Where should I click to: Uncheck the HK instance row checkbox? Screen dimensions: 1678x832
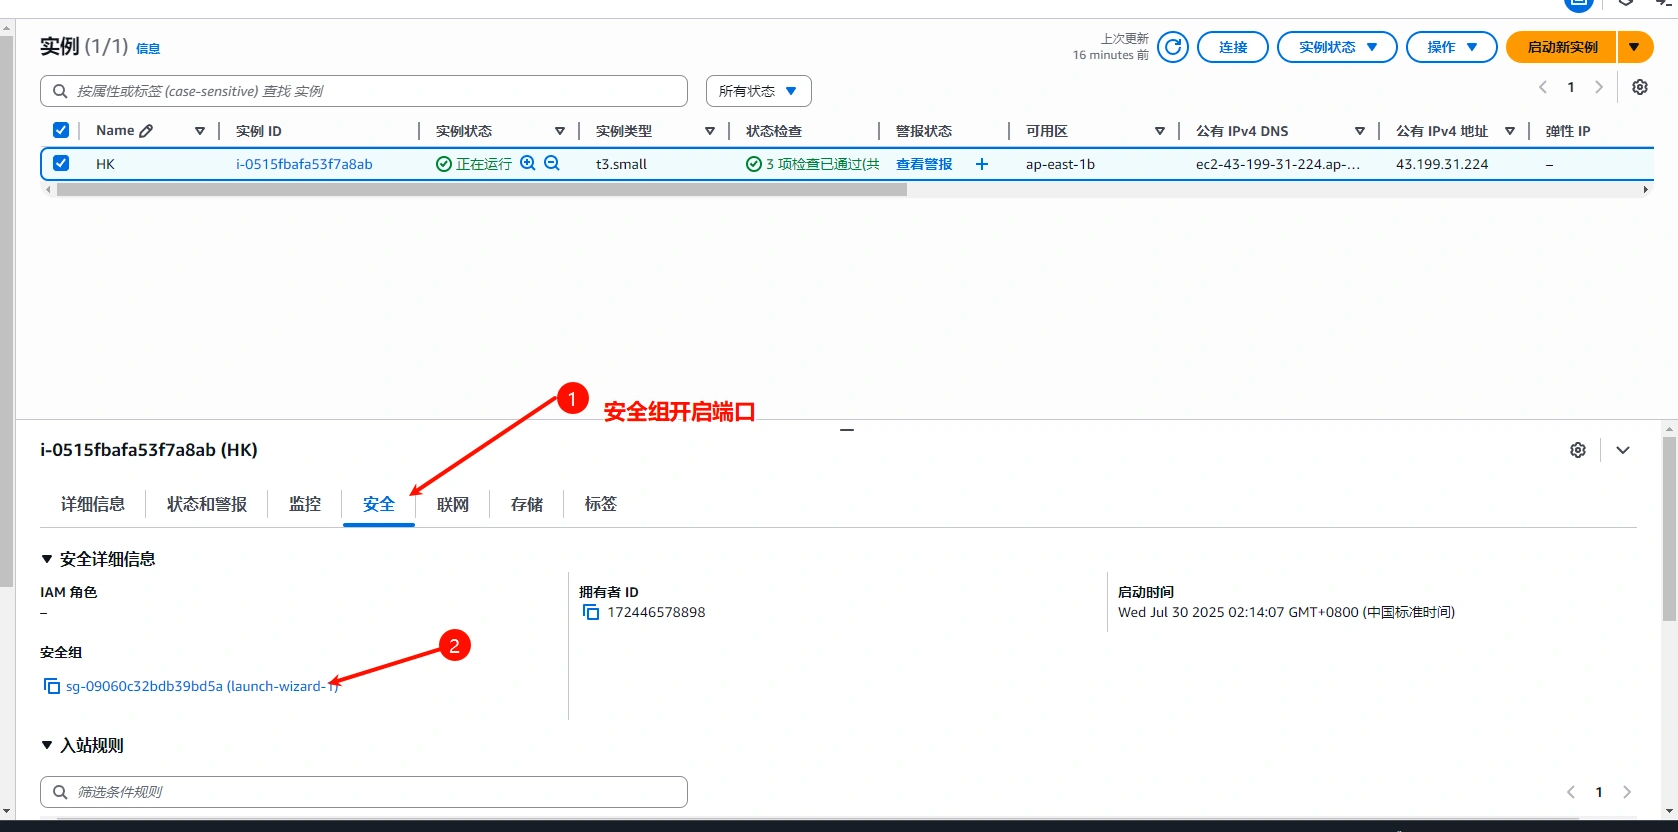pyautogui.click(x=61, y=163)
